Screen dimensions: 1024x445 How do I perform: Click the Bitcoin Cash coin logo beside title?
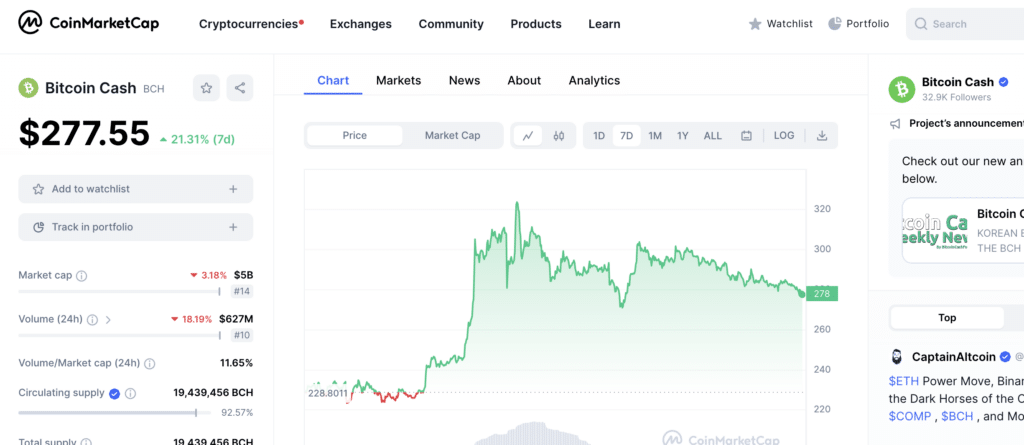point(29,88)
